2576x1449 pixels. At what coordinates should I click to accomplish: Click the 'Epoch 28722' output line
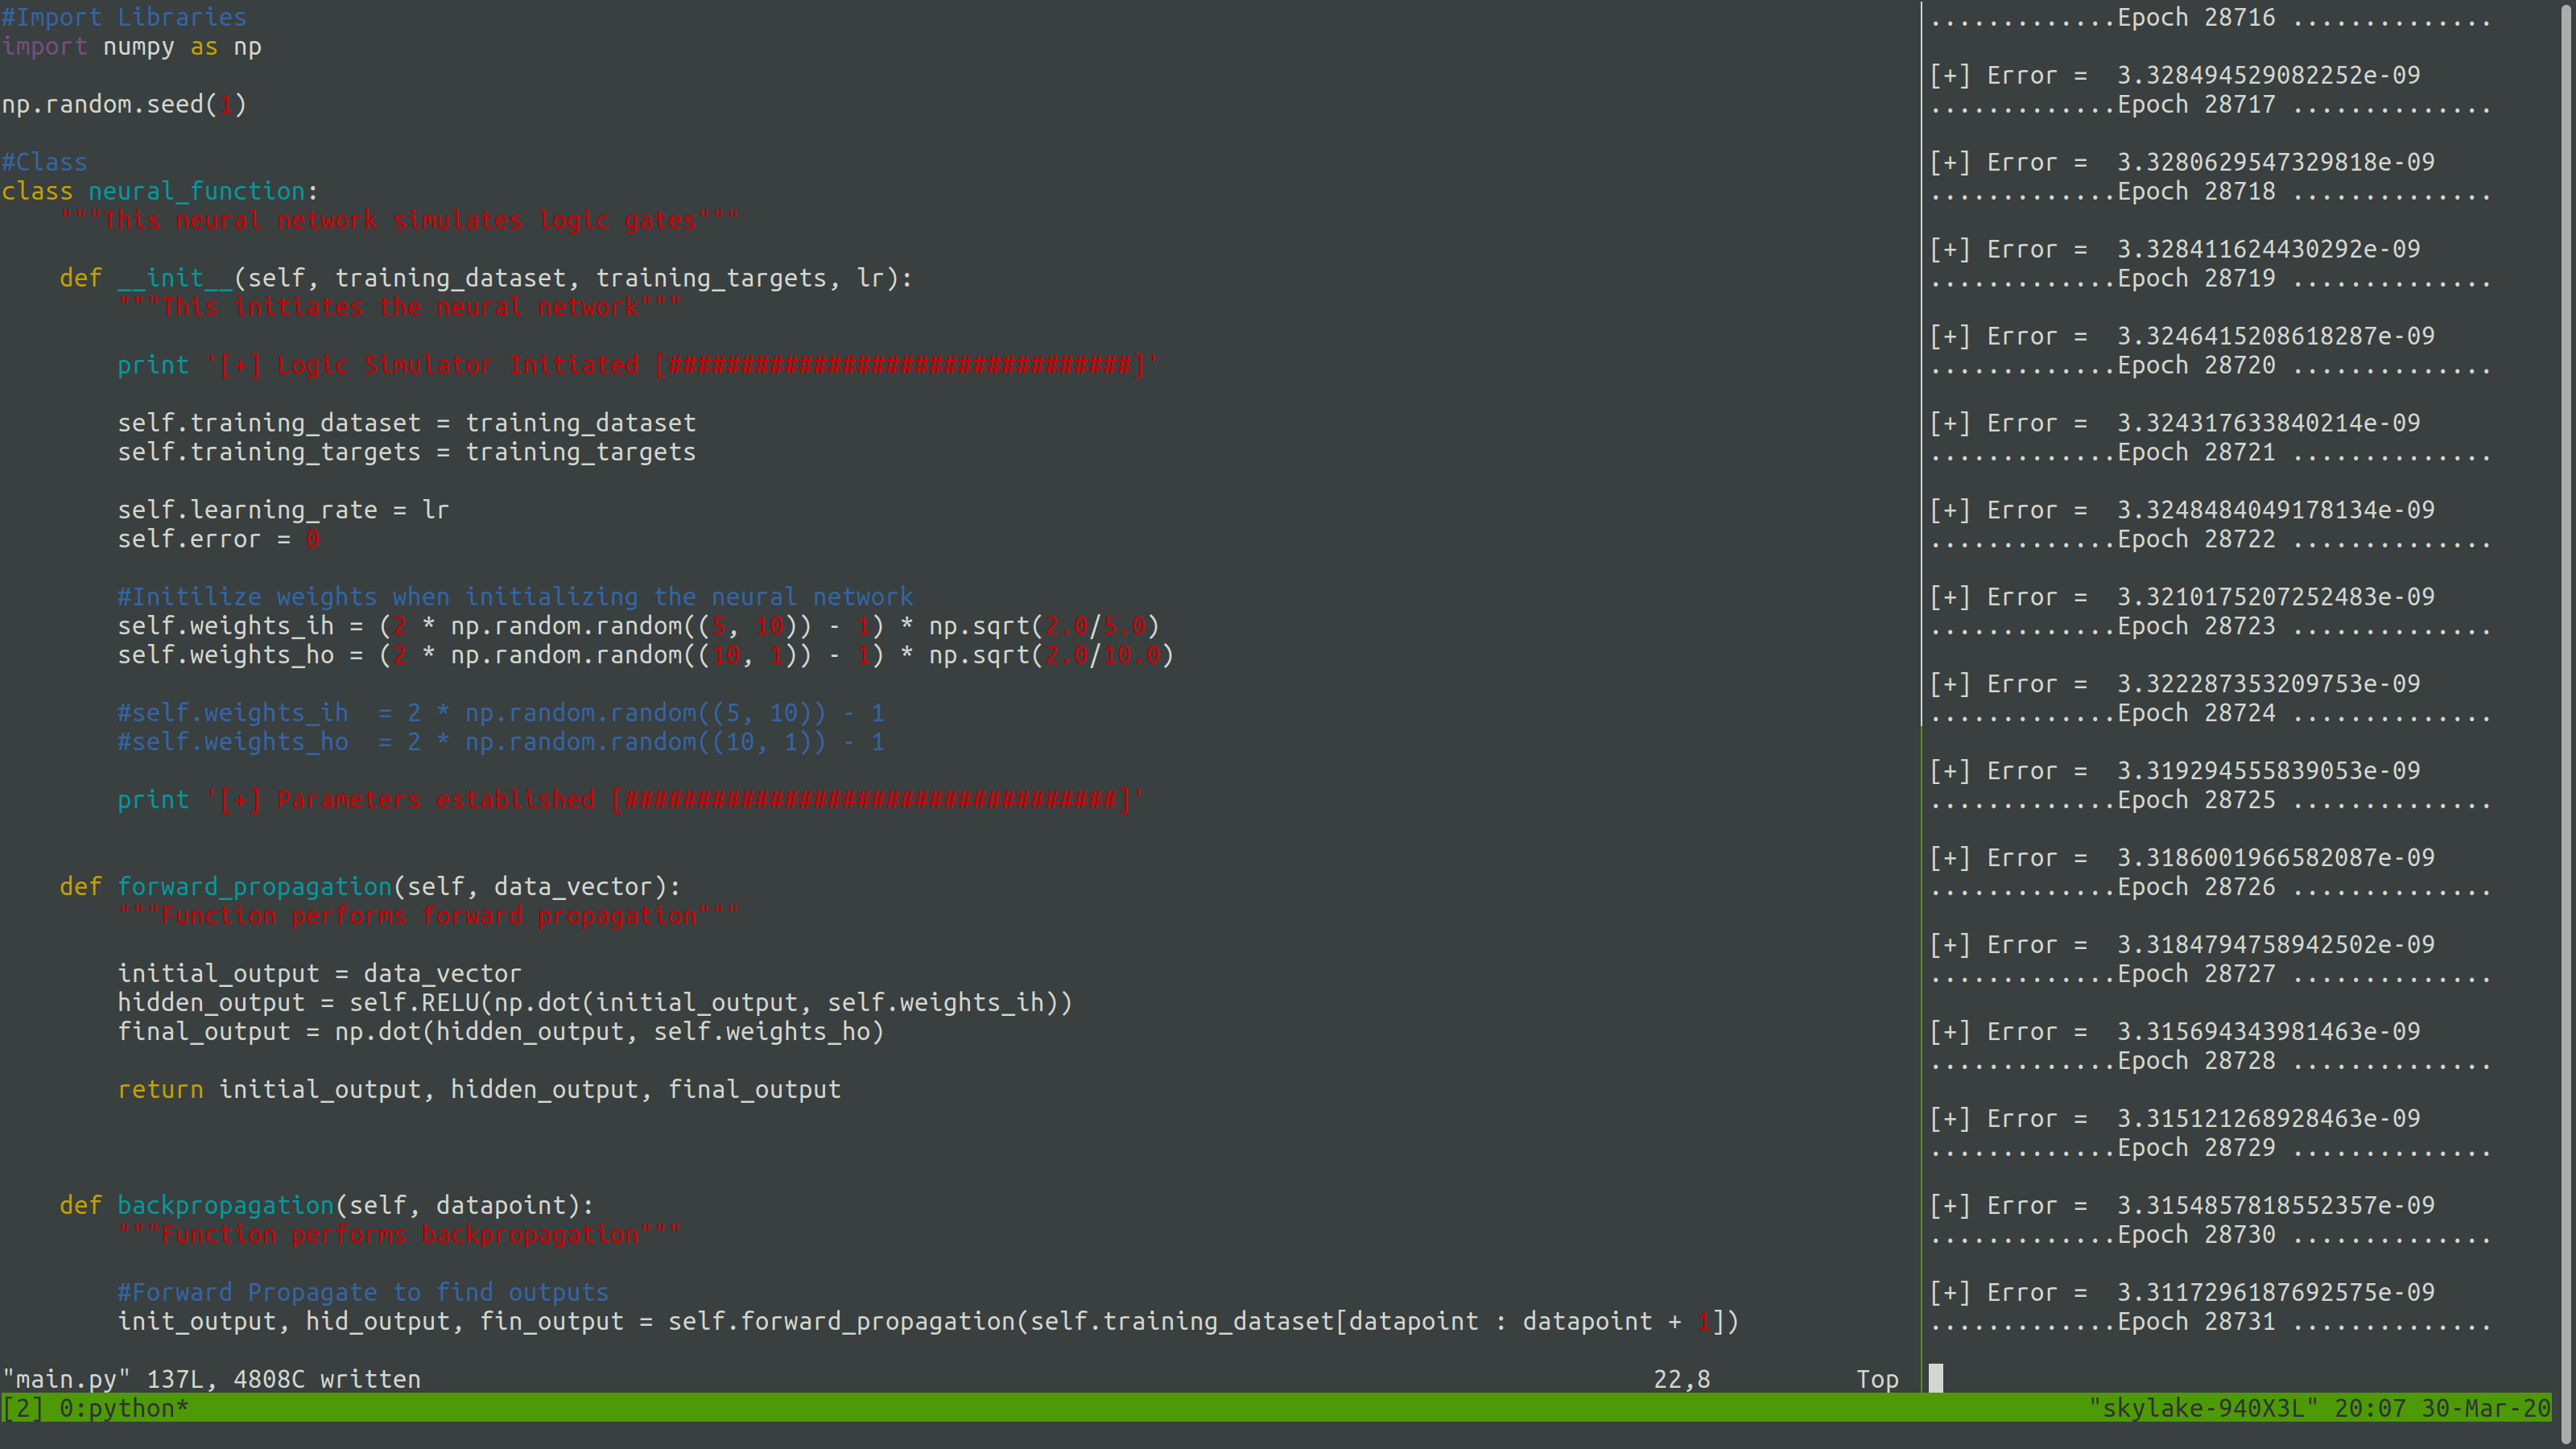(2210, 539)
